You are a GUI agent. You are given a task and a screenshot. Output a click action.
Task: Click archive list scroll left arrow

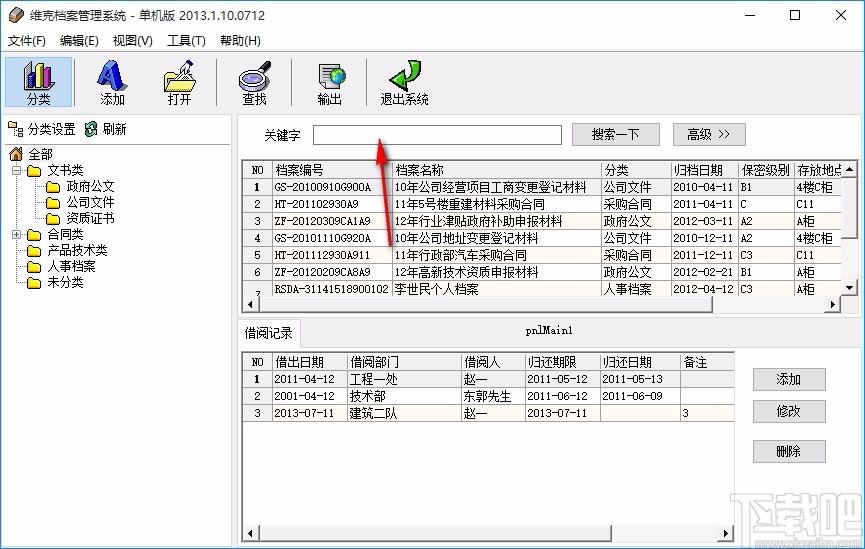point(250,304)
